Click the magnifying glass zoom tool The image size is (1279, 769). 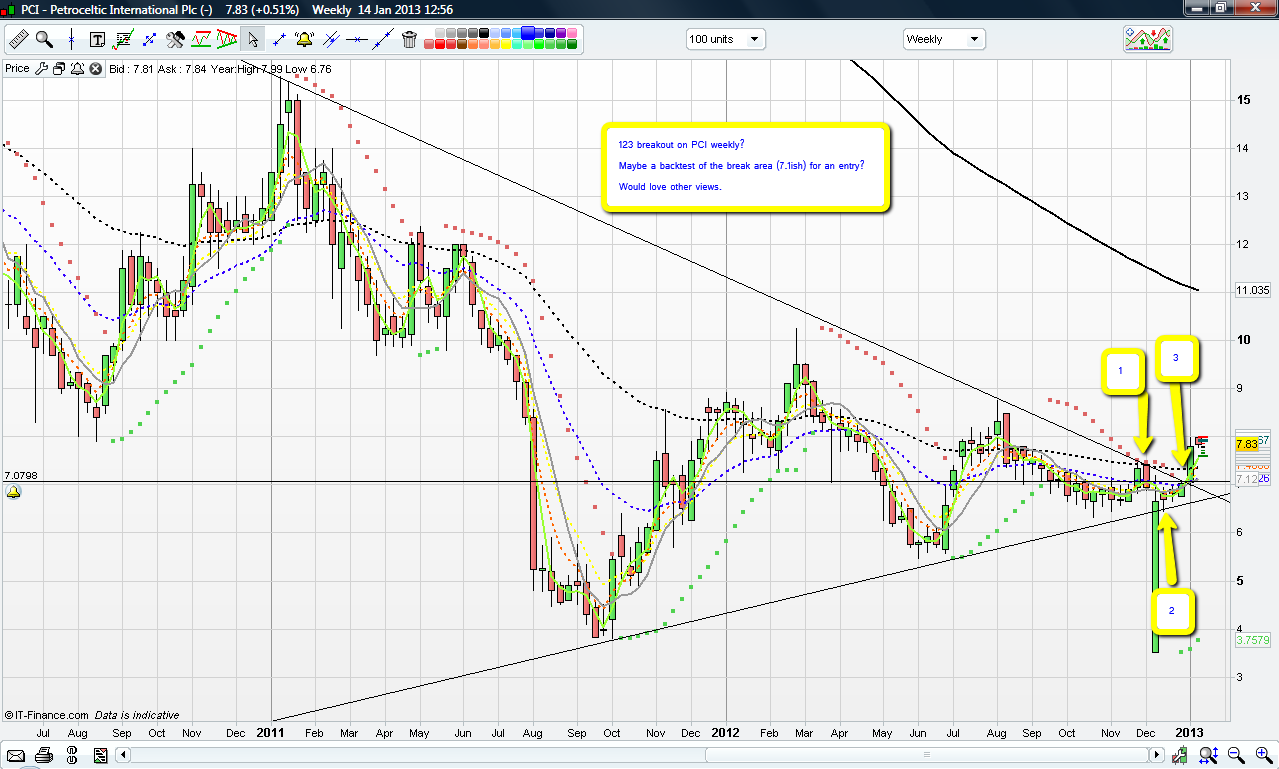pos(44,40)
